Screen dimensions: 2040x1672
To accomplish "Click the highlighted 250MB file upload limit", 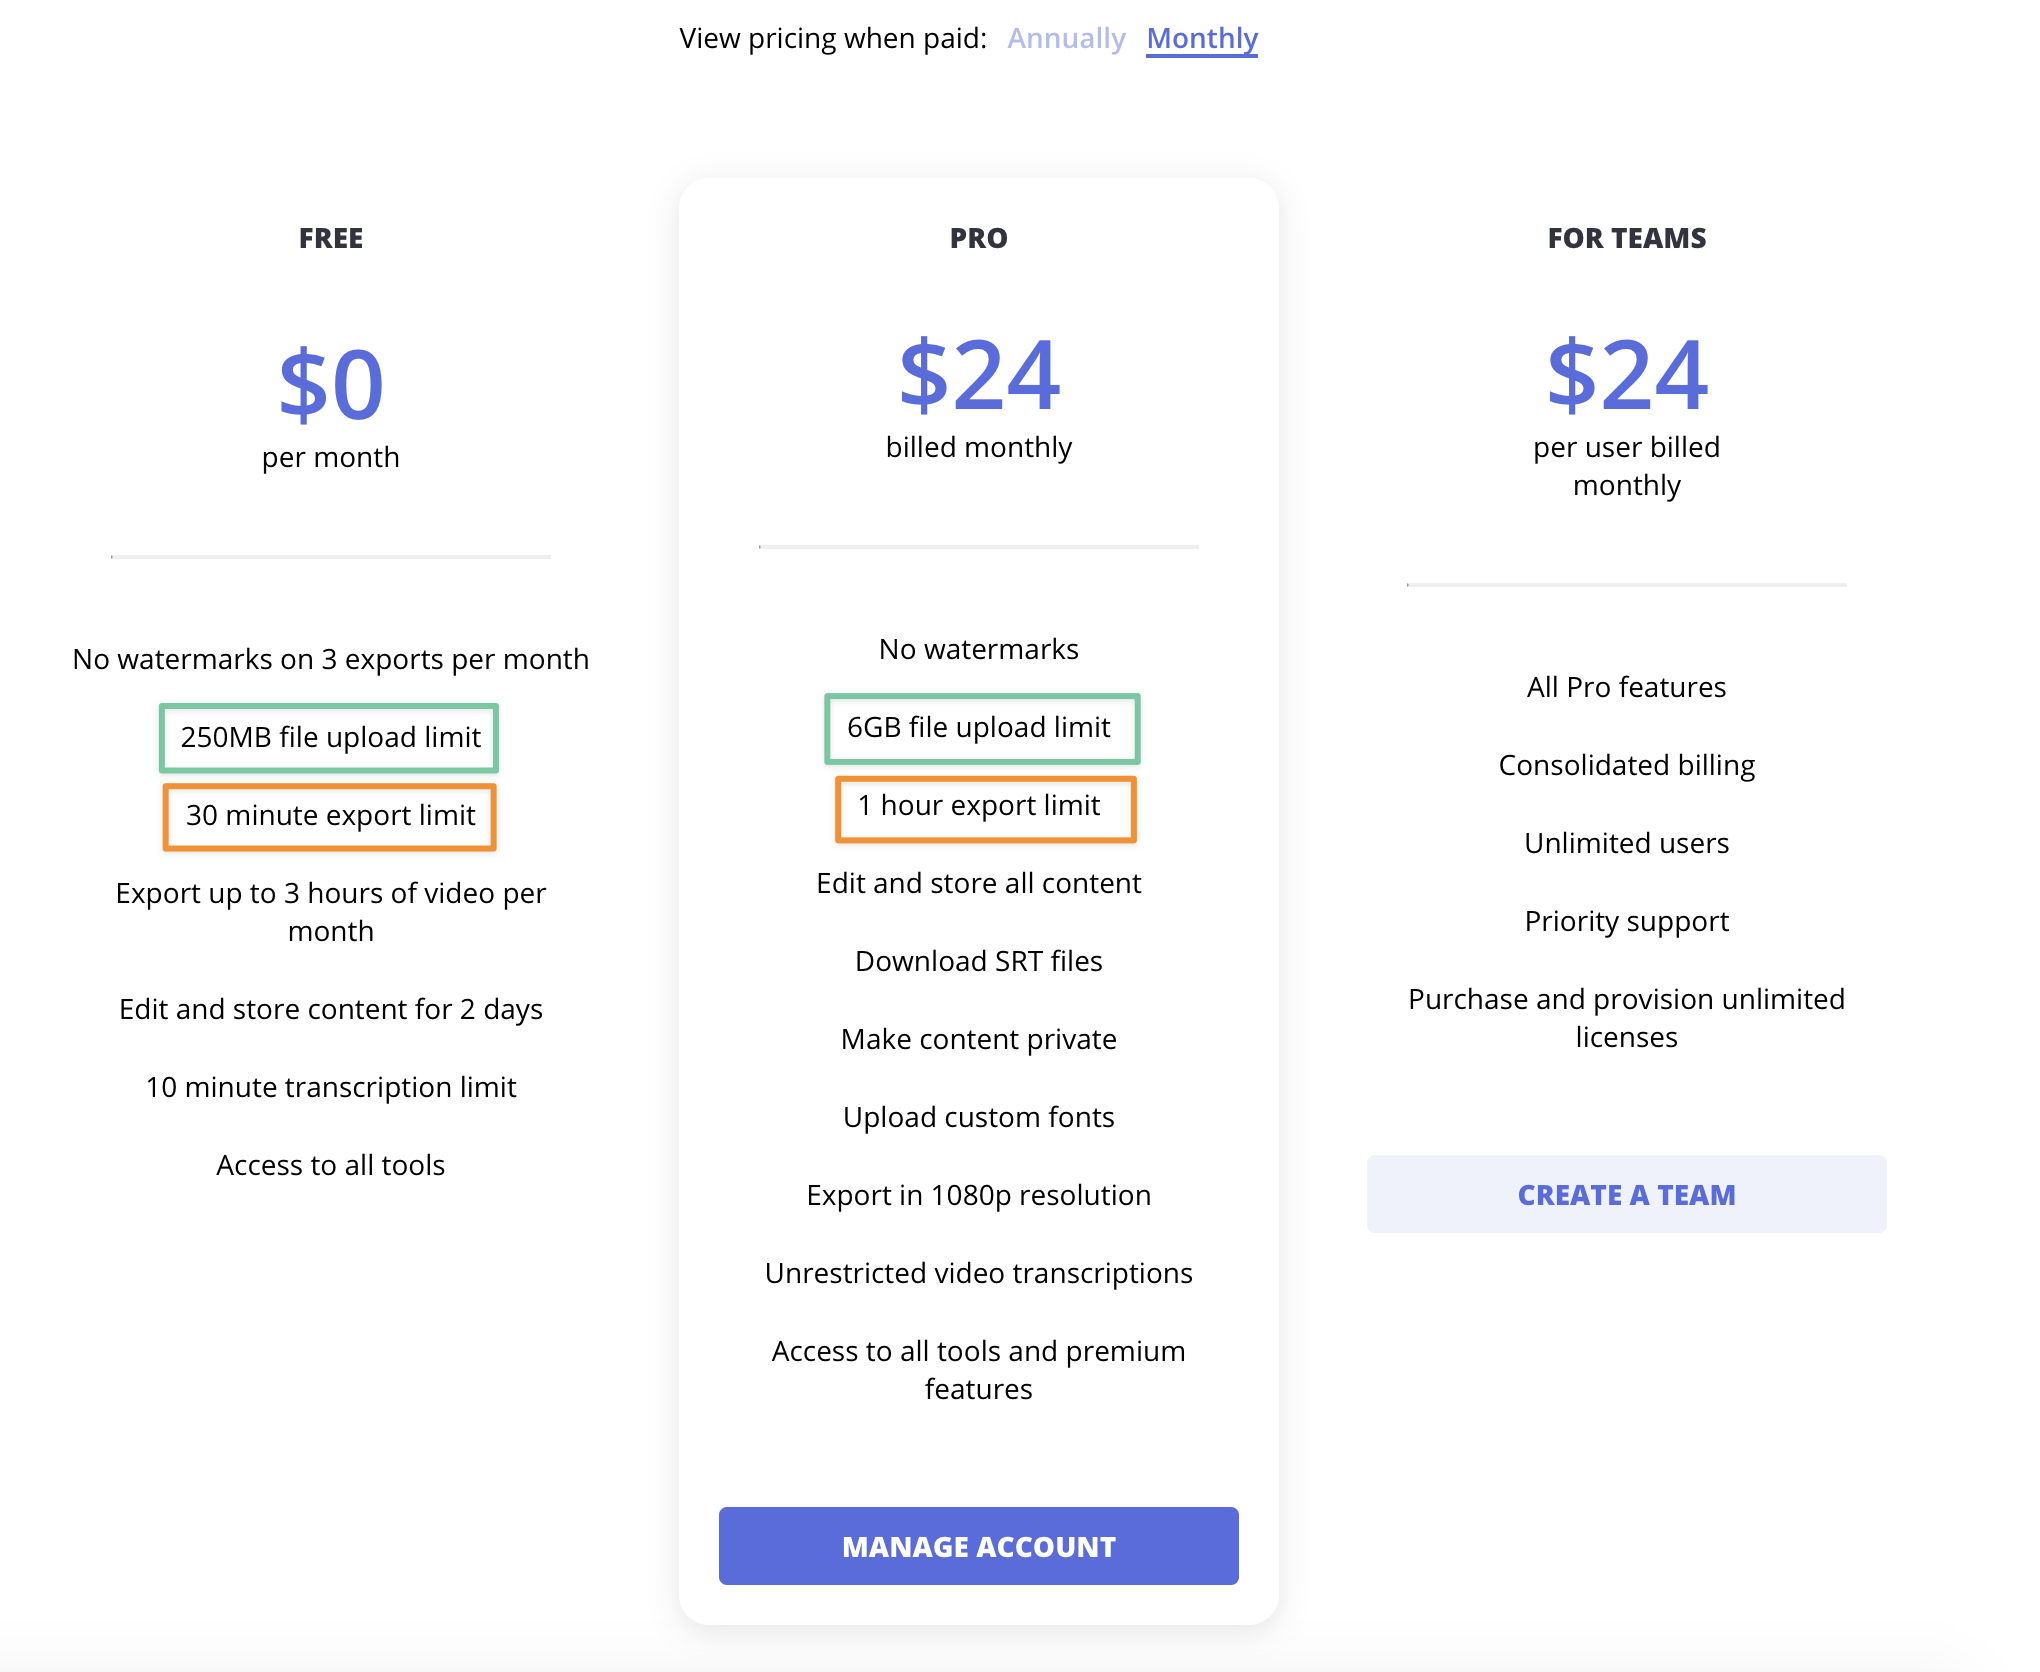I will pyautogui.click(x=330, y=738).
